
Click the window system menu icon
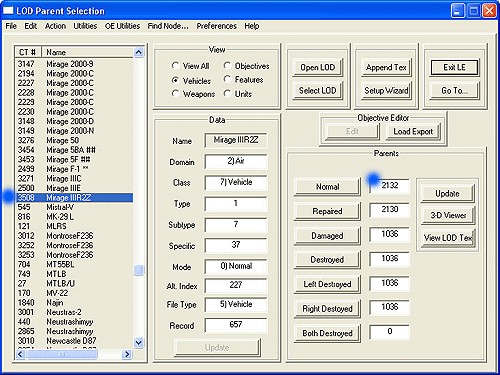pos(8,11)
